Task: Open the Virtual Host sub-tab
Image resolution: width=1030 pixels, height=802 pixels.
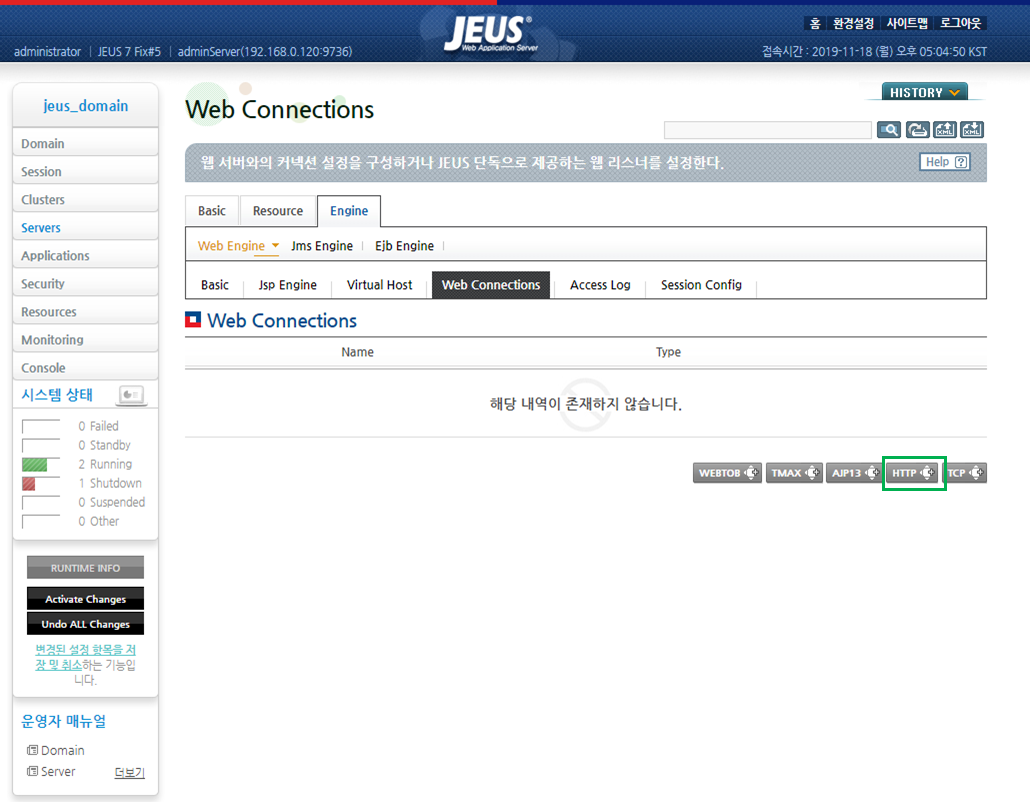Action: point(380,285)
